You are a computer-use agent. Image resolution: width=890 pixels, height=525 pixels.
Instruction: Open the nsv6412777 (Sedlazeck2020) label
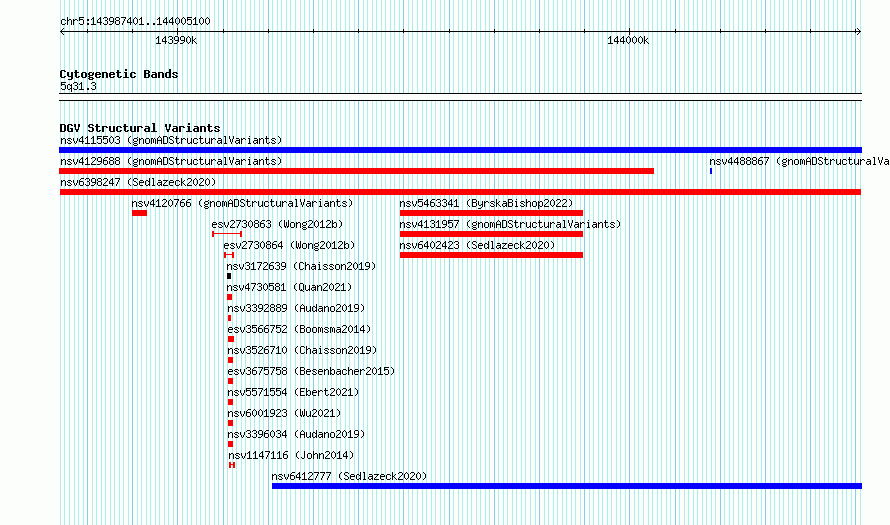349,476
